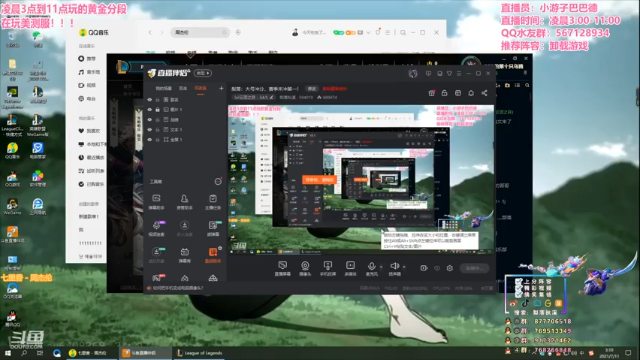
Task: Switch to League of Legends taskbar item
Action: coord(200,353)
